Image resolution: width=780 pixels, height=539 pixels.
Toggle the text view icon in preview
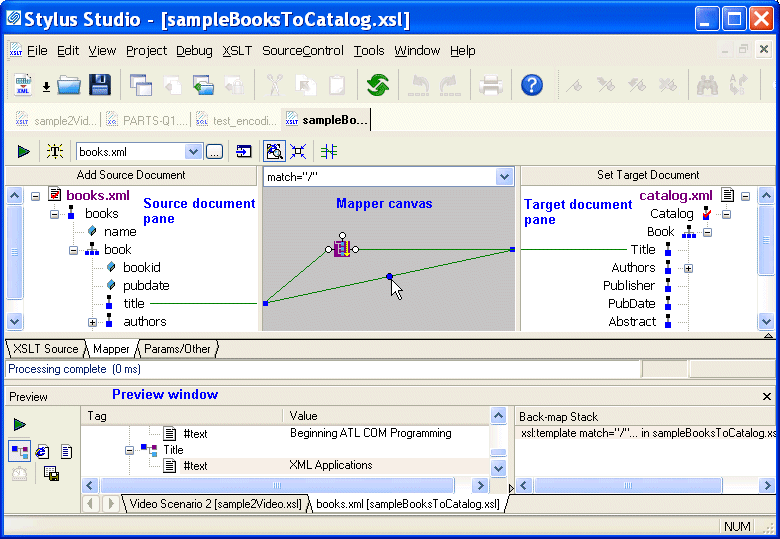pos(67,452)
